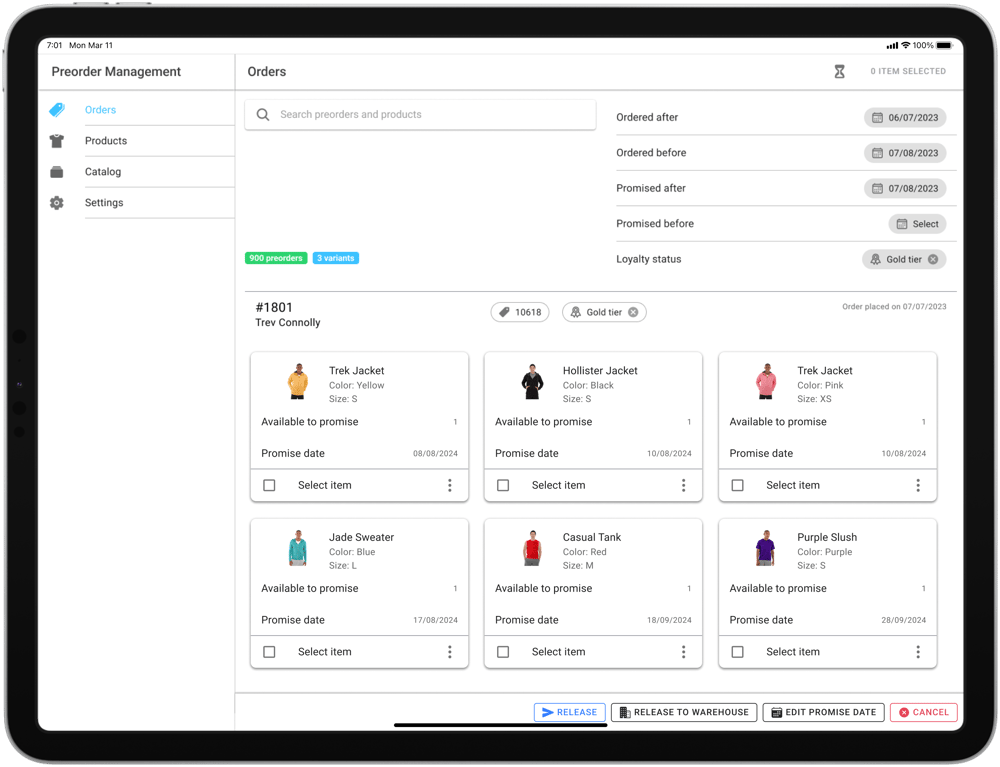This screenshot has width=1000, height=767.
Task: Click the hourglass icon in Orders header
Action: pyautogui.click(x=839, y=71)
